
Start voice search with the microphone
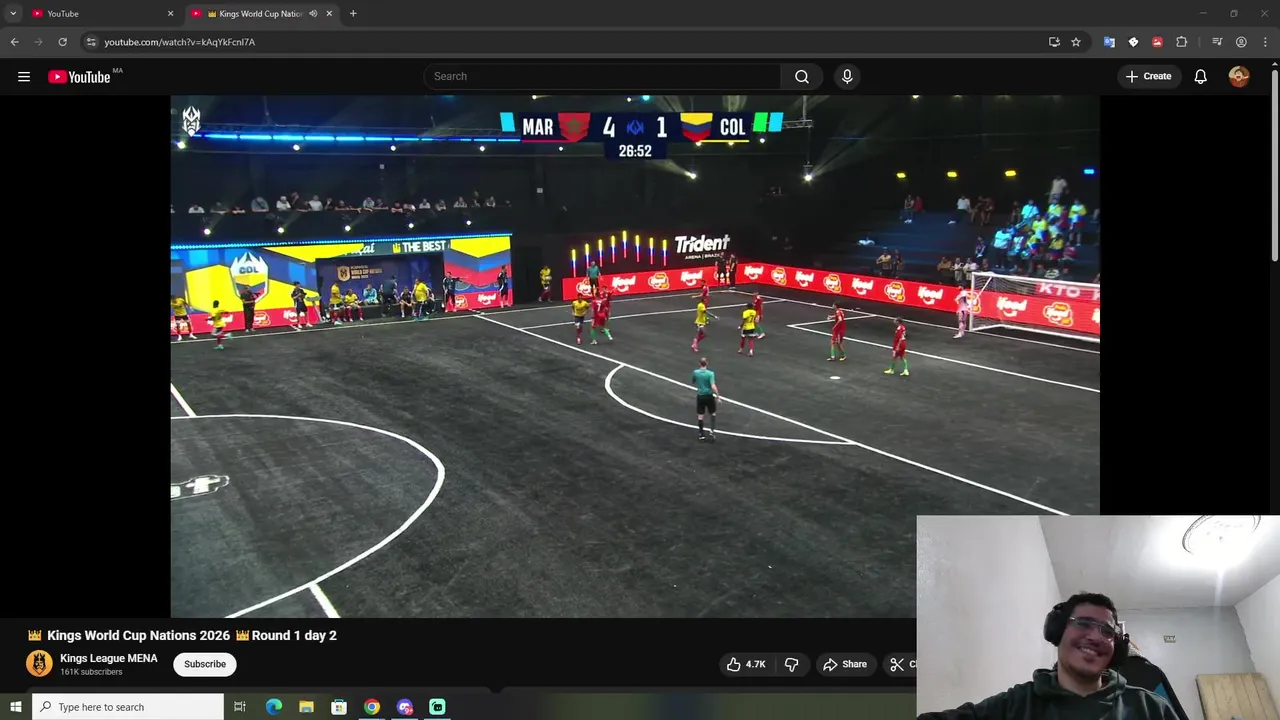[847, 77]
